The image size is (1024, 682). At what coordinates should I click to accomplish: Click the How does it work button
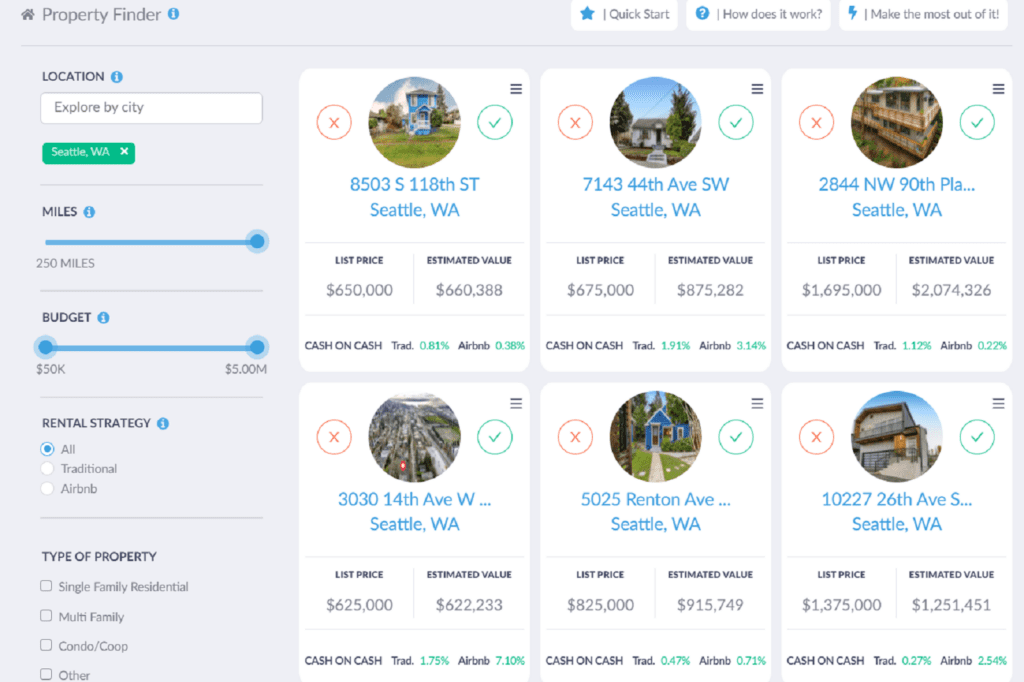click(757, 14)
